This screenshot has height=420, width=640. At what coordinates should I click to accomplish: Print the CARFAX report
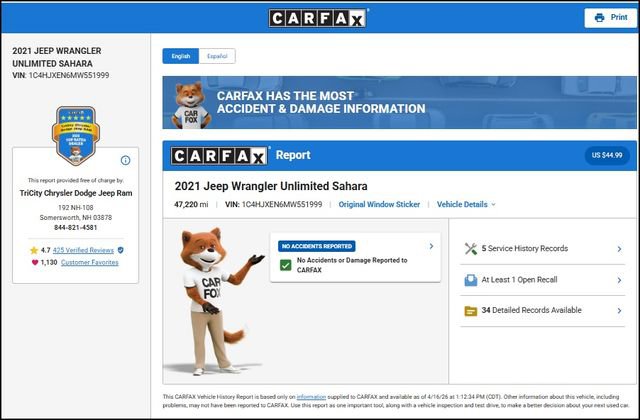pos(610,18)
